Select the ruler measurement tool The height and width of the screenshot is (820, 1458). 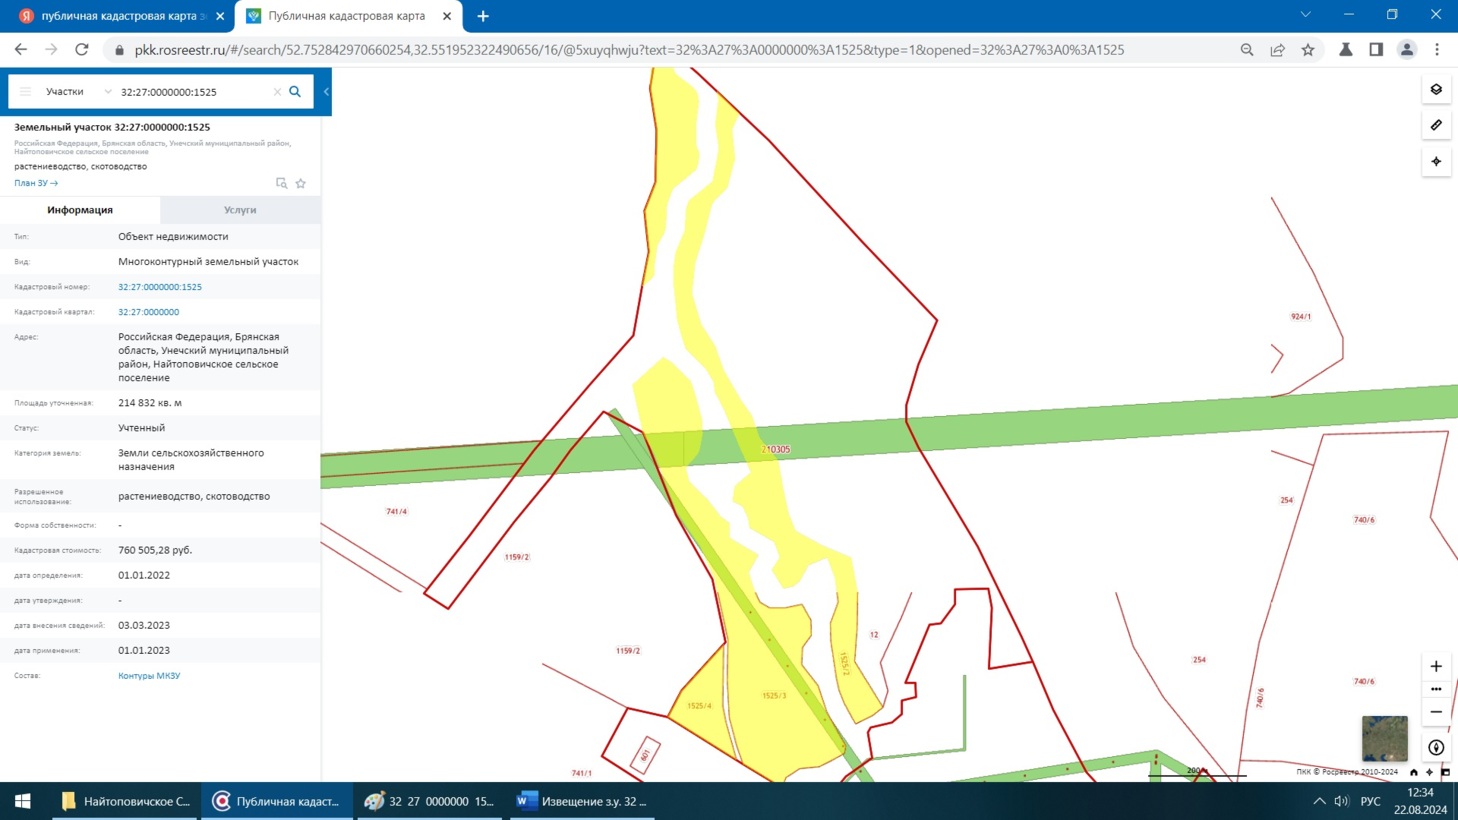(1436, 126)
